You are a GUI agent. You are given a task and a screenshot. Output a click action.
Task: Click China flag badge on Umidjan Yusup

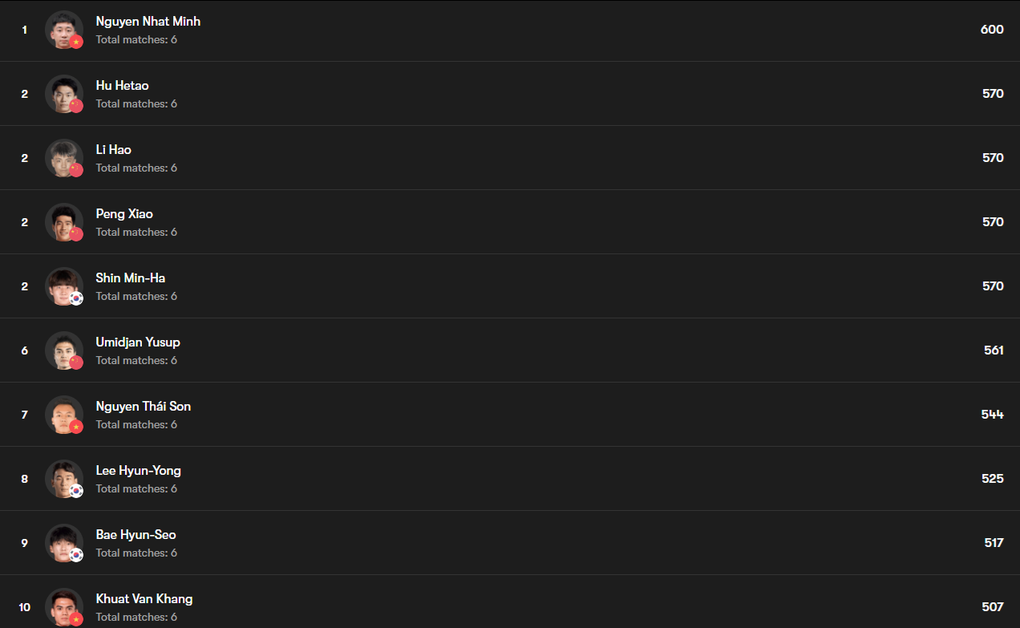76,362
